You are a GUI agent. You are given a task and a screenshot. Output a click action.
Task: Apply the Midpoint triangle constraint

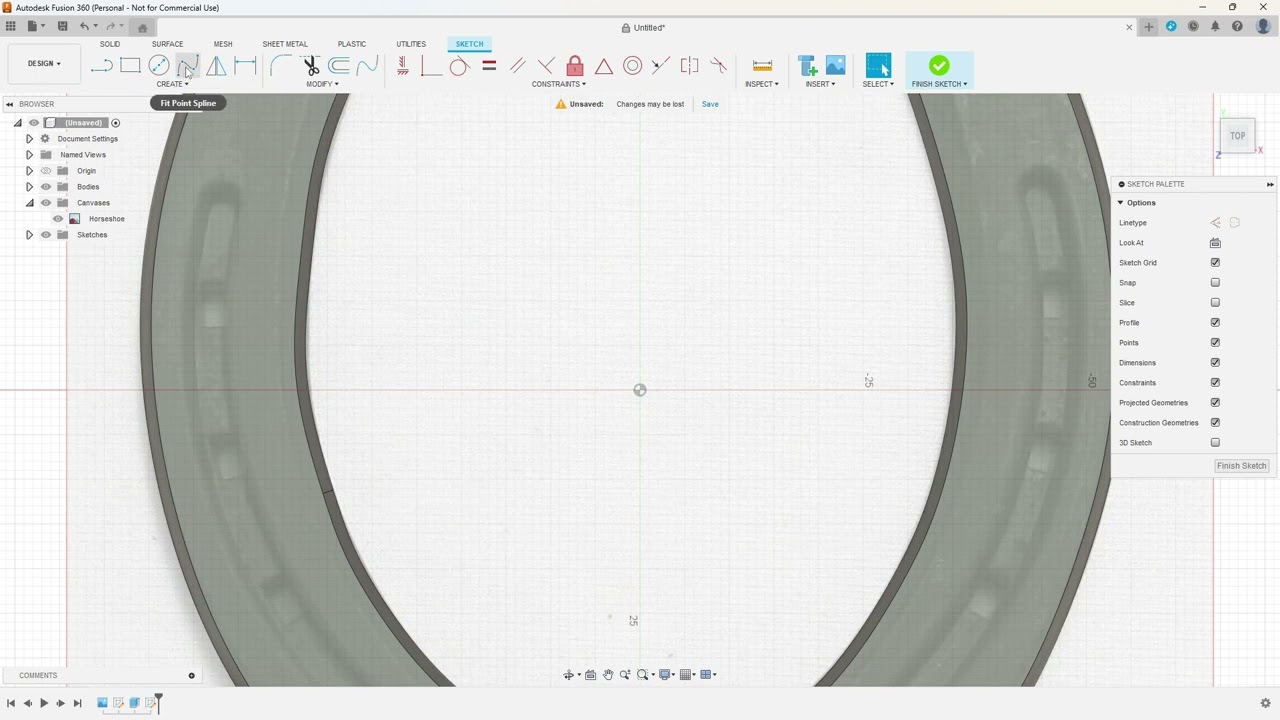(x=604, y=66)
